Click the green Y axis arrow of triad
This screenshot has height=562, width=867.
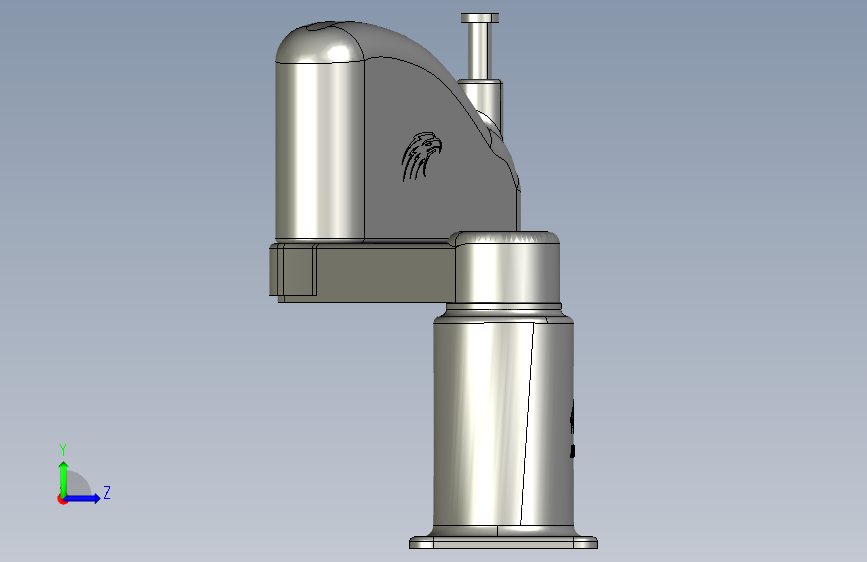pos(64,479)
